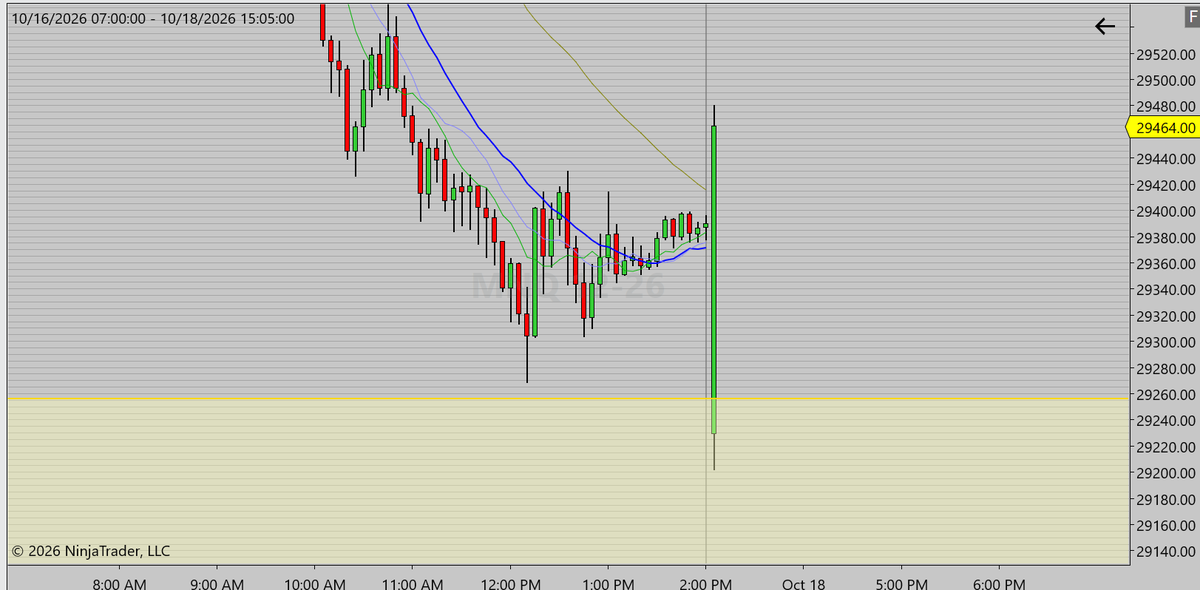Click the 29180.00 price axis label
Screen dimensions: 1200x590
[x=1166, y=499]
